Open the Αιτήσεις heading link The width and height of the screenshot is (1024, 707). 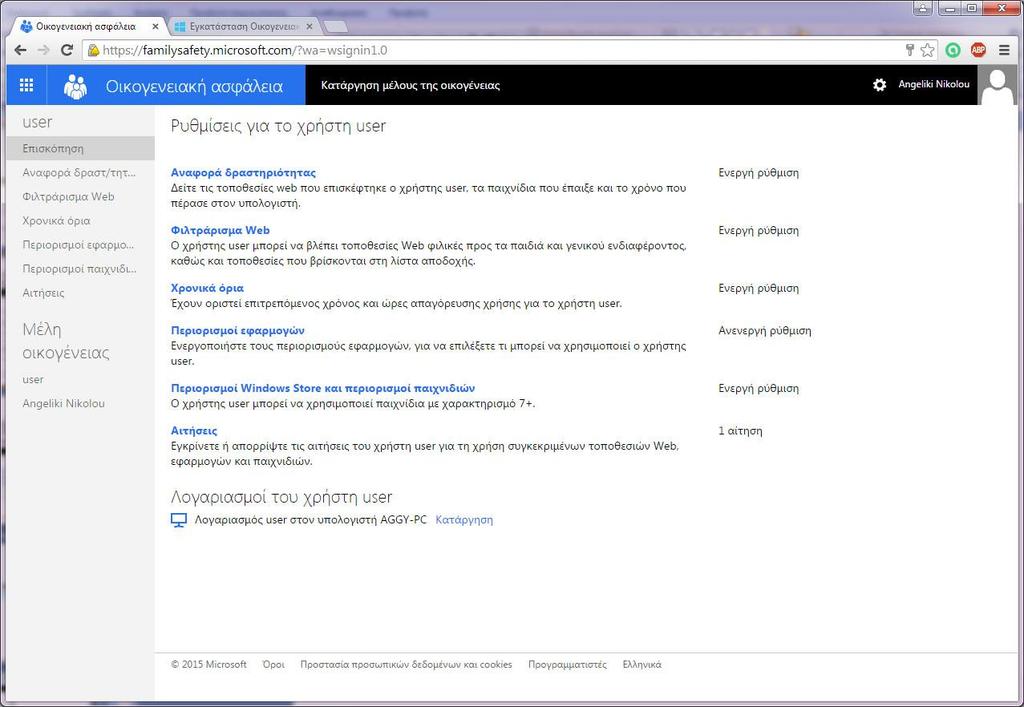tap(194, 430)
